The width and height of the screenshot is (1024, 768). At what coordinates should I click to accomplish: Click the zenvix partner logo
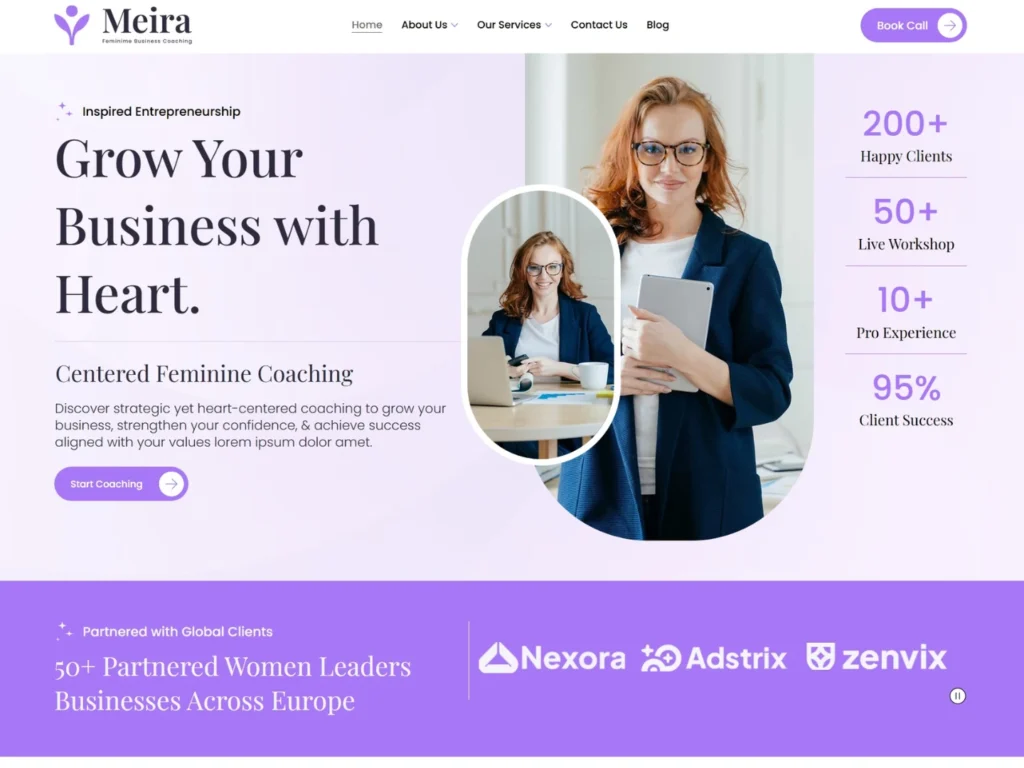(x=876, y=657)
